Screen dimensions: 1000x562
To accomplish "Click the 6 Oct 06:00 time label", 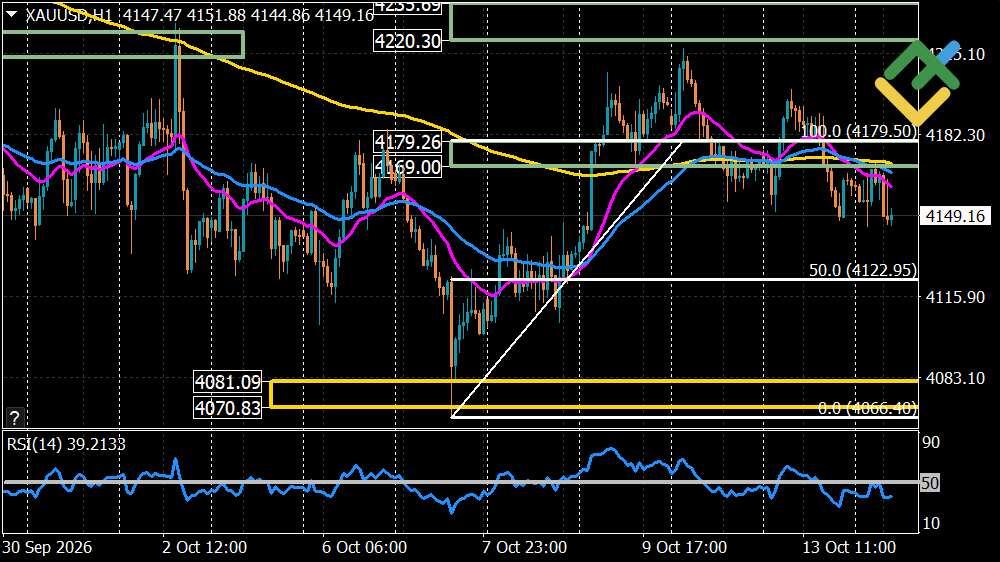I will (x=364, y=547).
